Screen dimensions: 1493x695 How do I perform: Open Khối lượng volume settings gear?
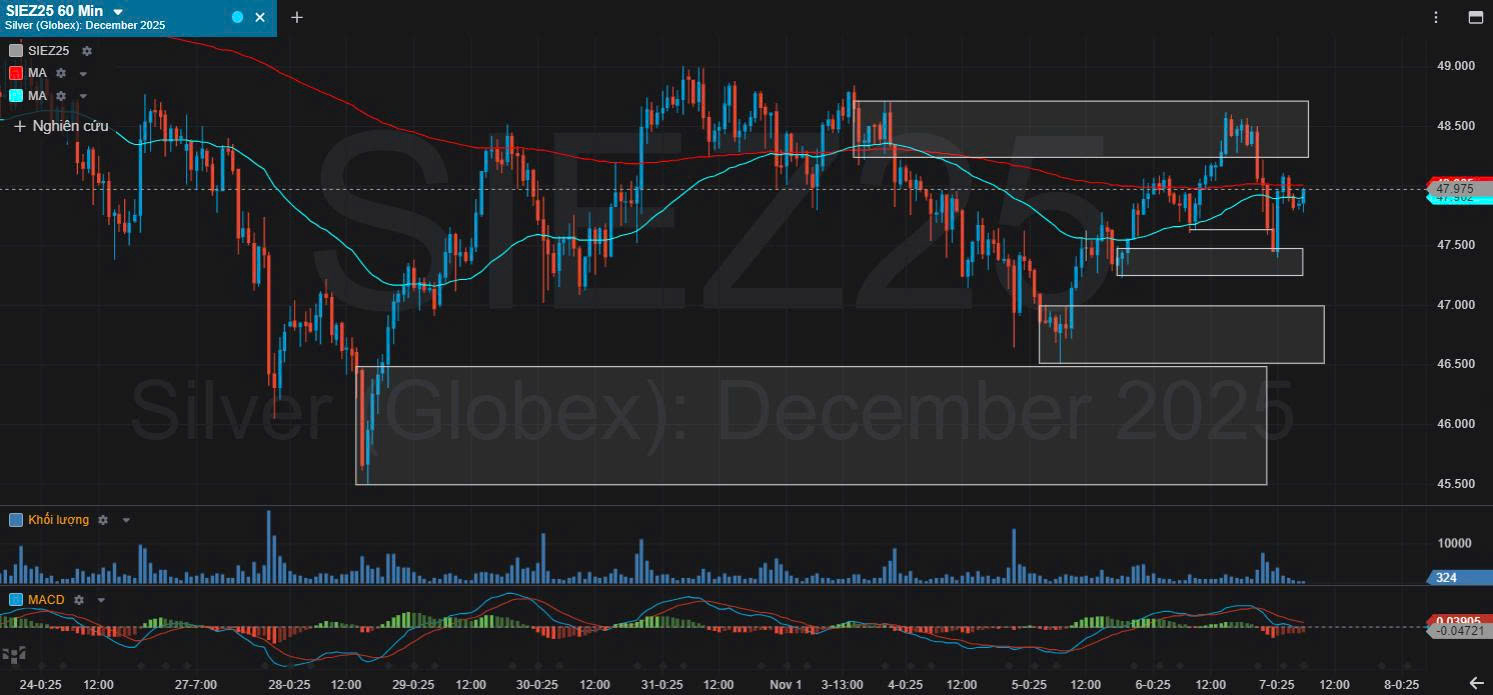click(103, 520)
